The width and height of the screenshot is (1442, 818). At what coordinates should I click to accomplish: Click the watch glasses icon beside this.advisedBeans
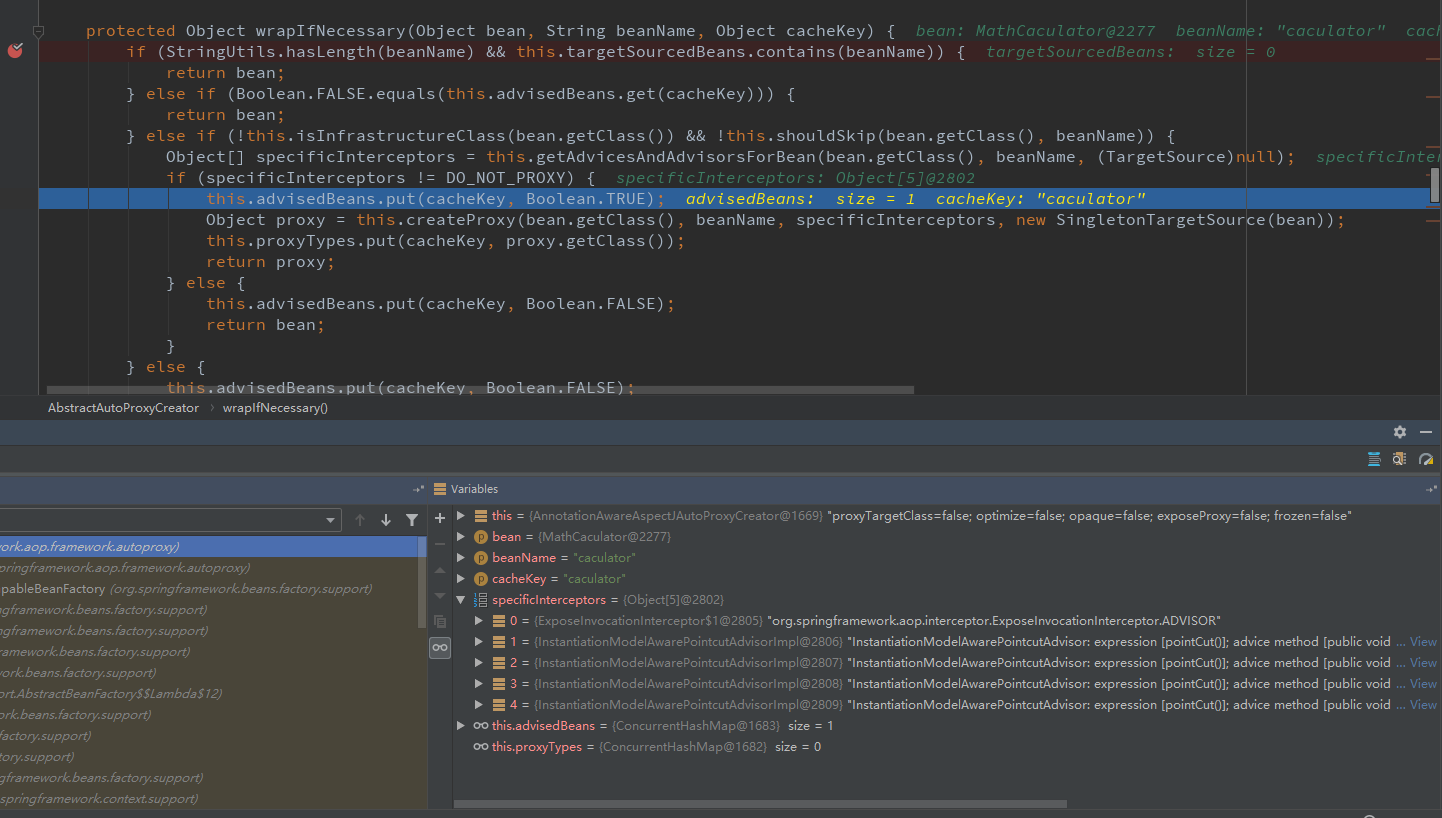point(481,726)
